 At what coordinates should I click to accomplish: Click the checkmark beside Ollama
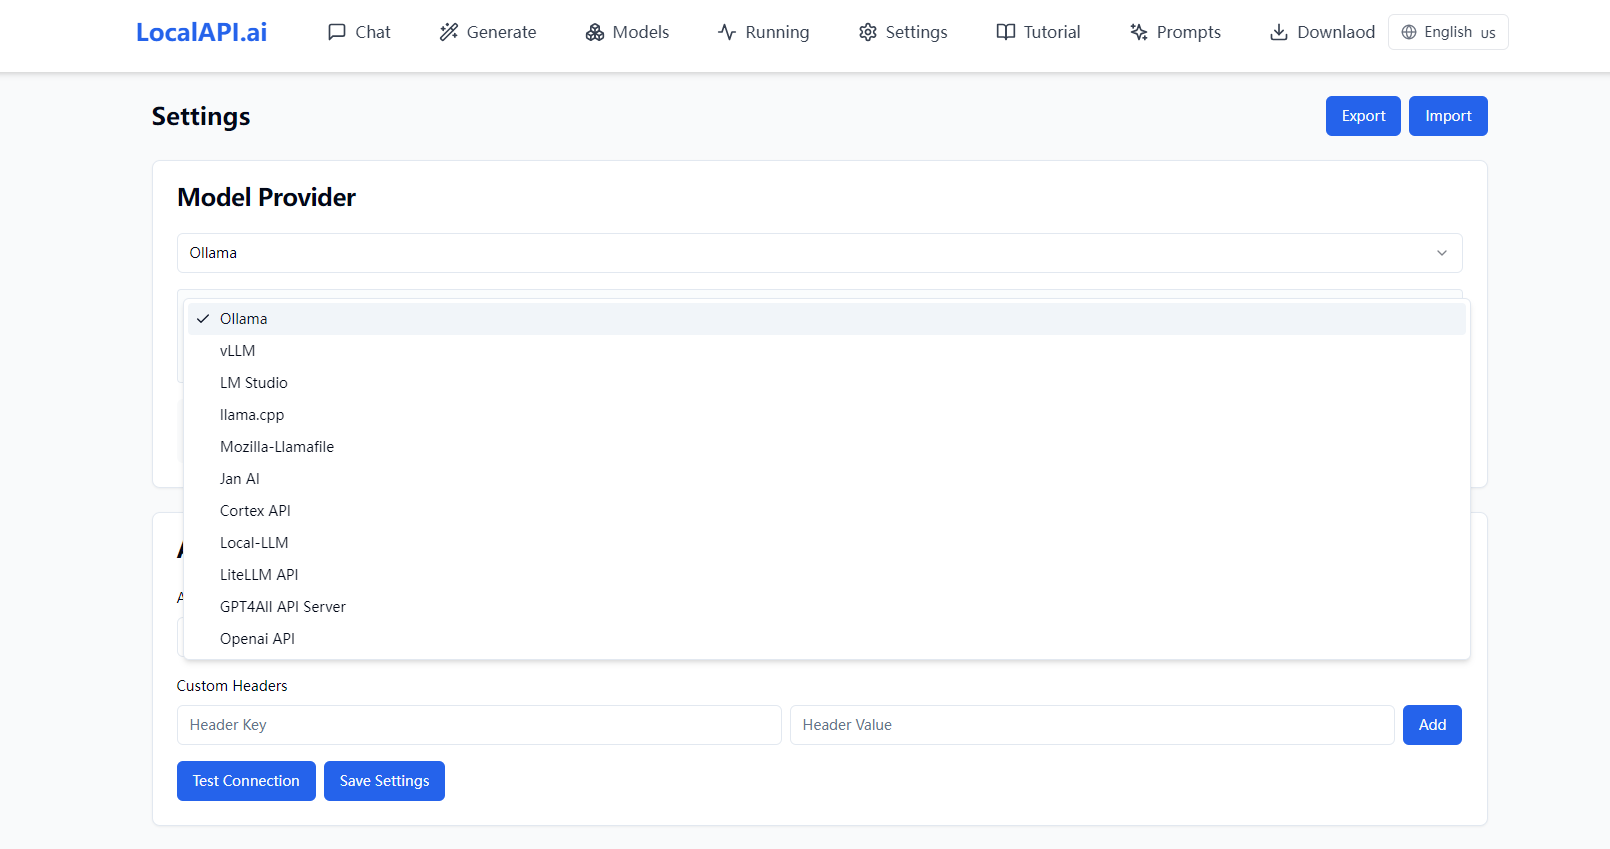pos(203,319)
